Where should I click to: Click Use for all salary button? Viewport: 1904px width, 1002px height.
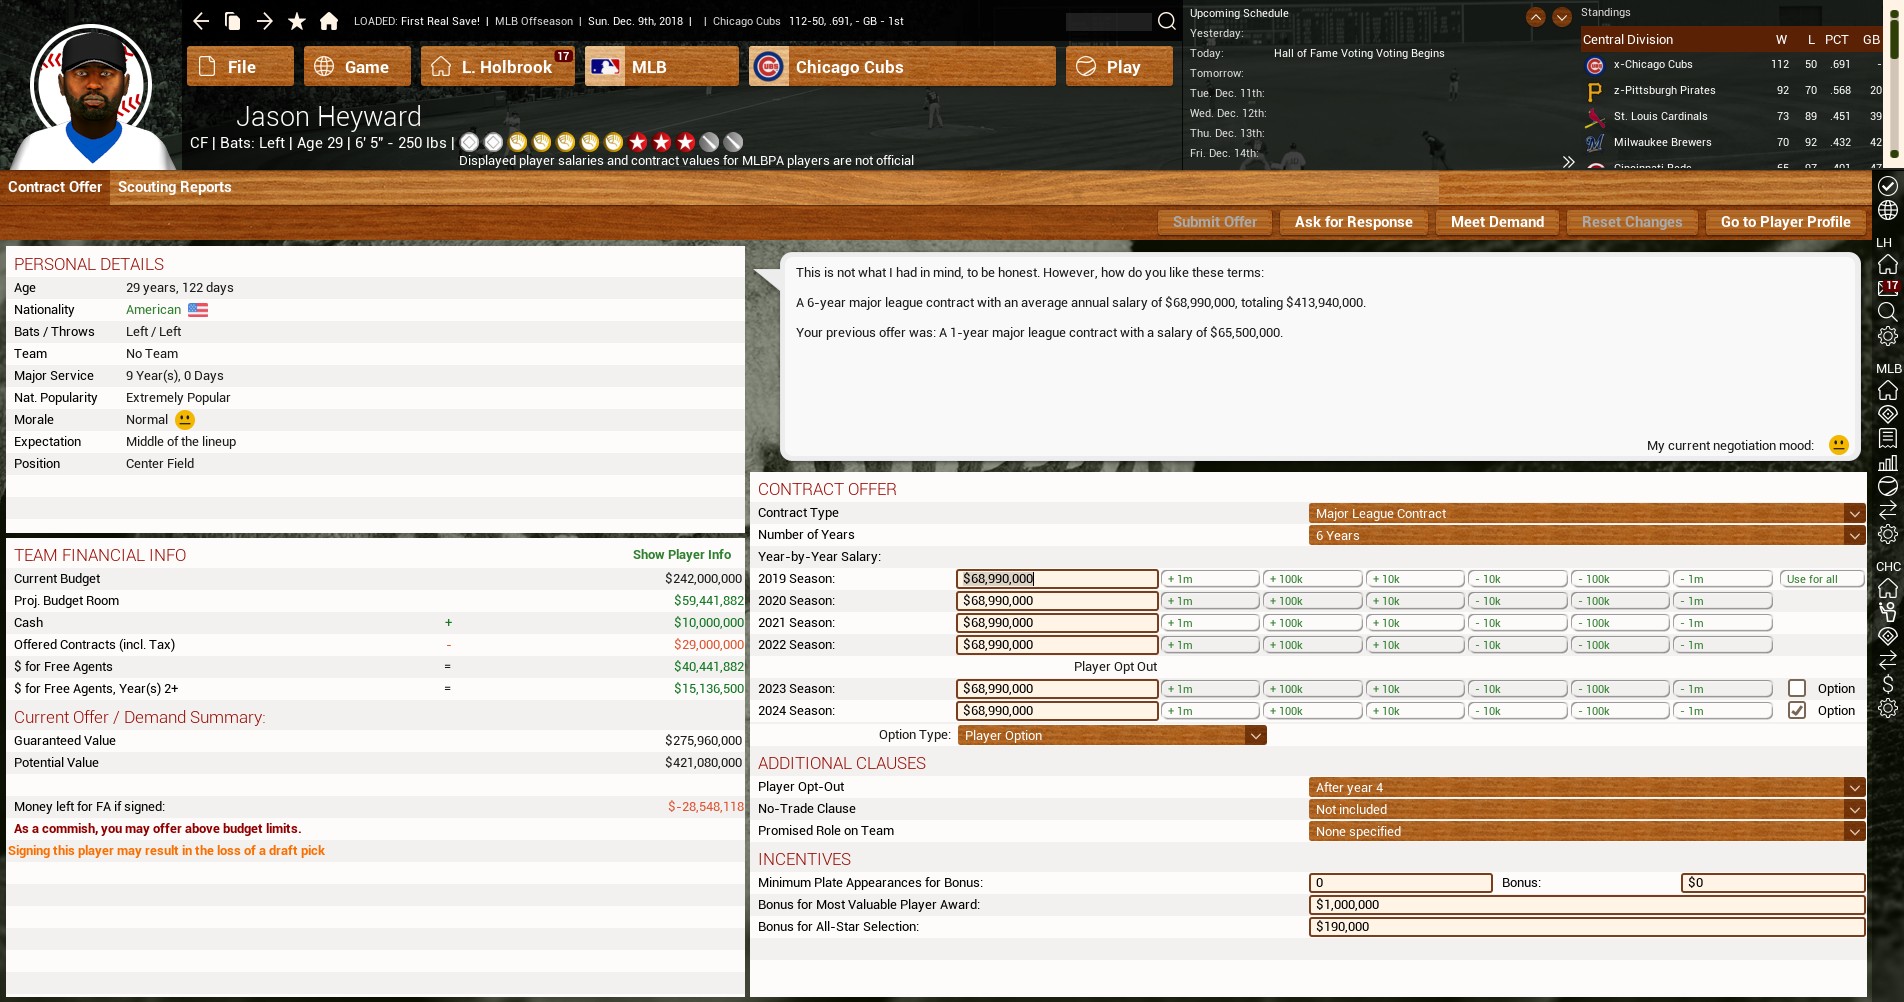coord(1822,579)
